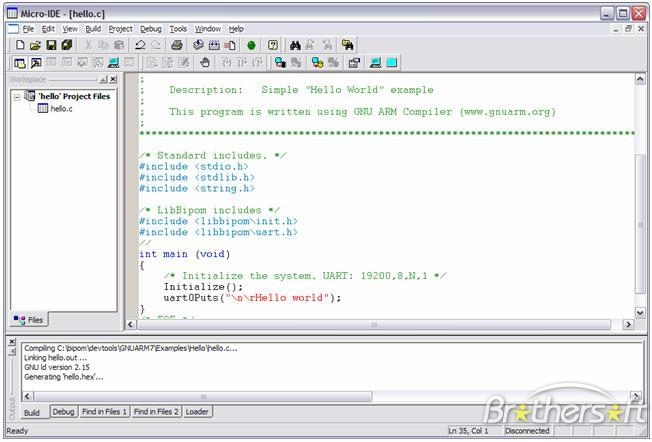This screenshot has height=442, width=652.
Task: Open the Edit menu
Action: [x=48, y=29]
